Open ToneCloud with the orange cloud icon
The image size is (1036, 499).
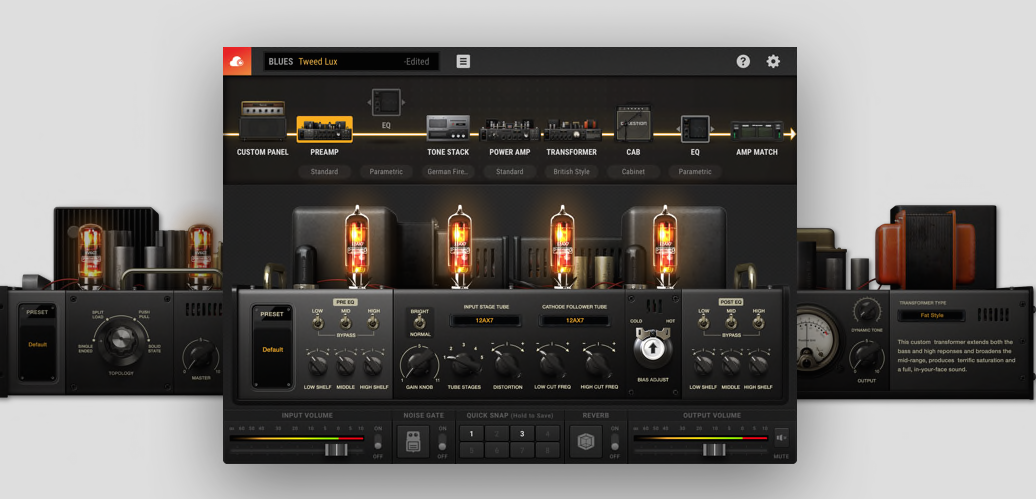pyautogui.click(x=237, y=61)
